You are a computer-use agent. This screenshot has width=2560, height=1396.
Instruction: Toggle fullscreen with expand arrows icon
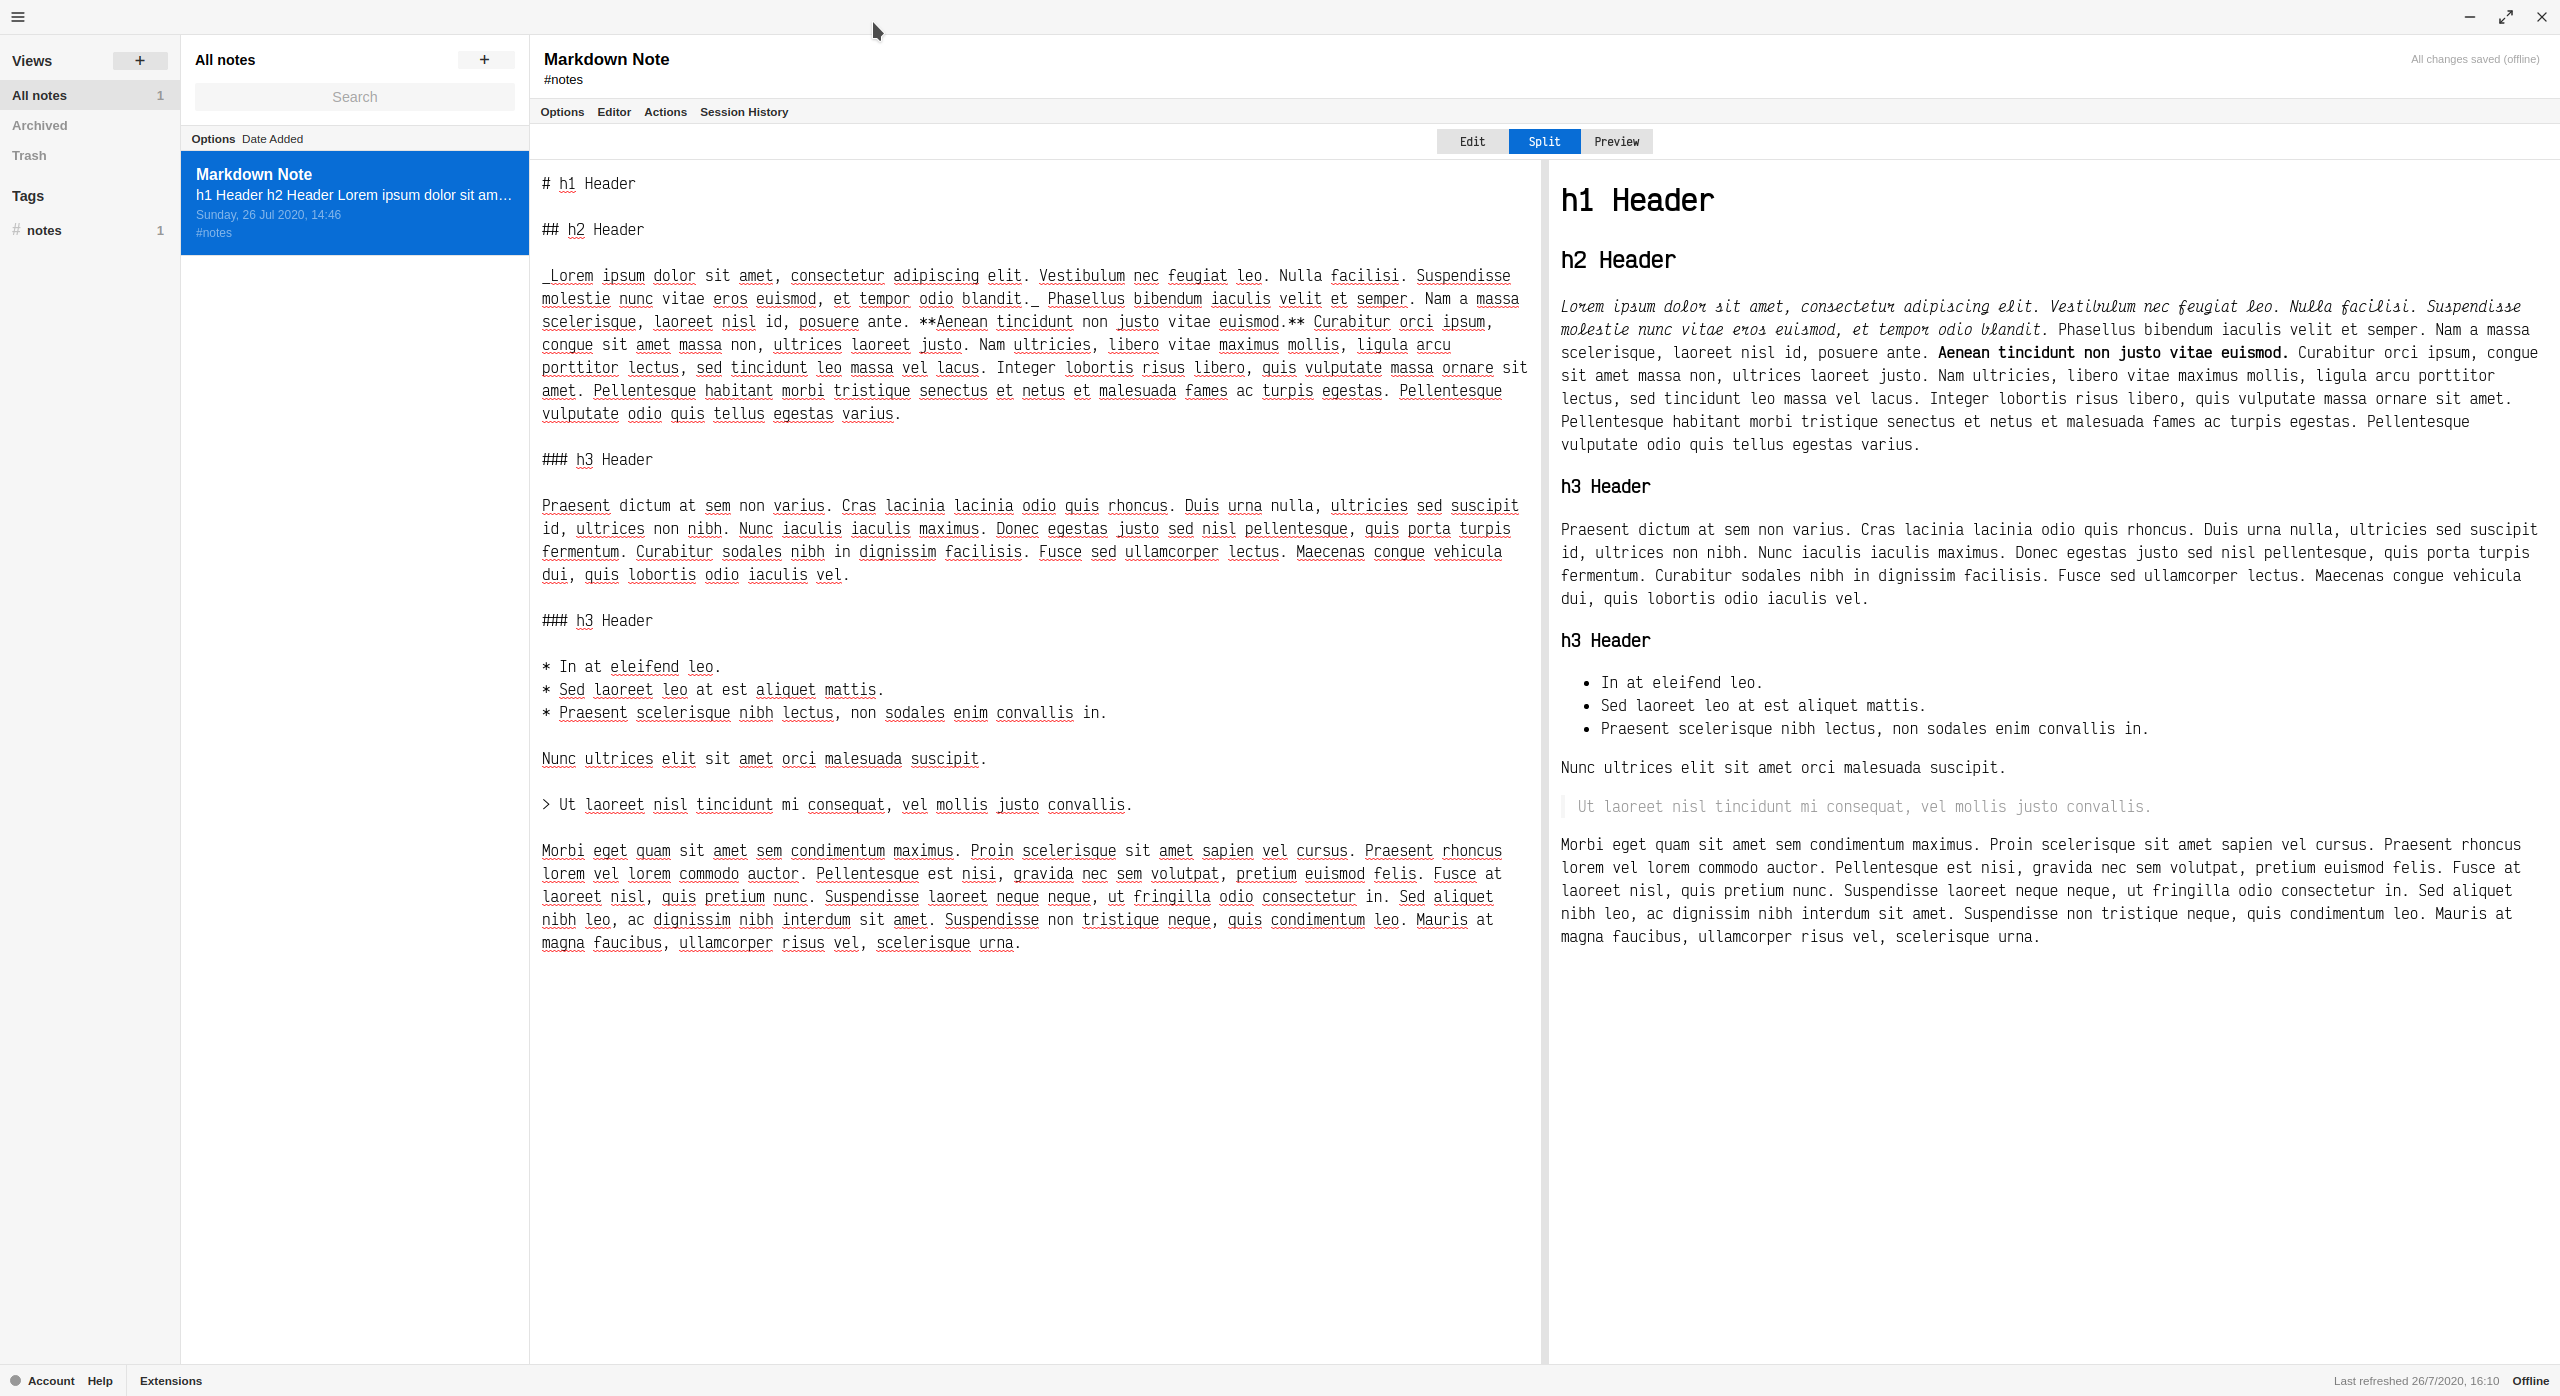(2506, 17)
